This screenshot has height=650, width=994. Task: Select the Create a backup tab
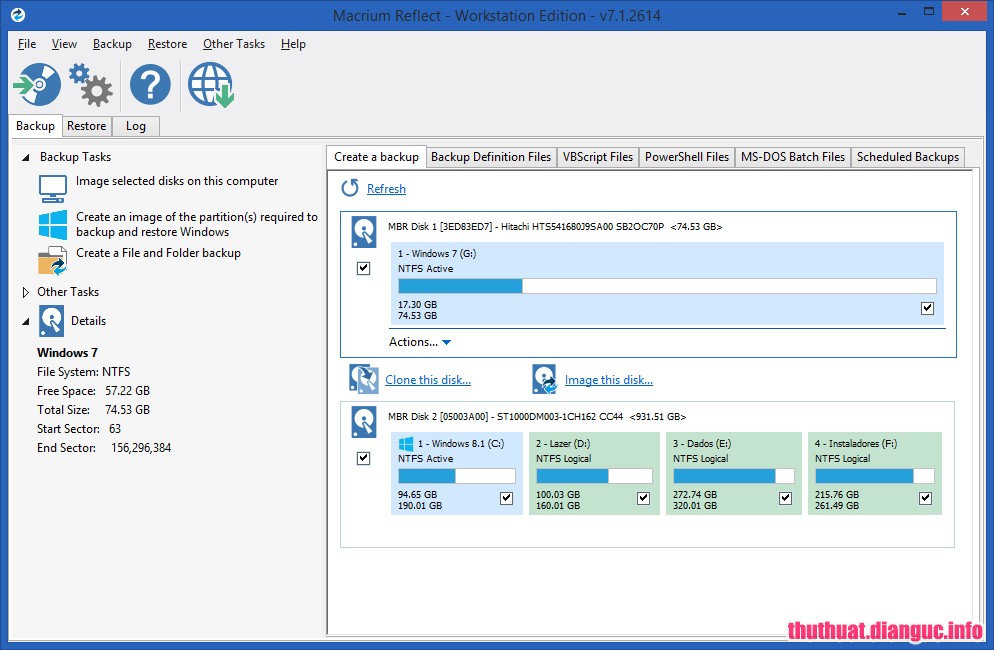click(x=377, y=157)
